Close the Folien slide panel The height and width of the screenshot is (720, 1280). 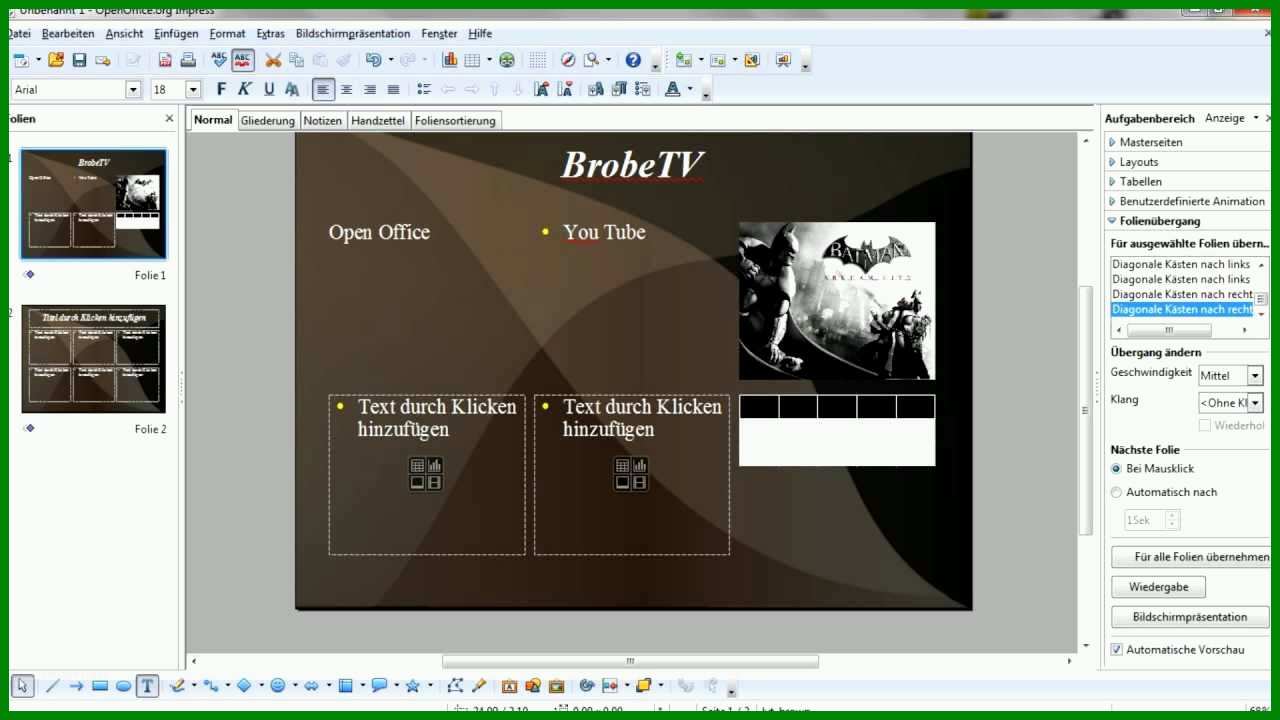tap(169, 119)
